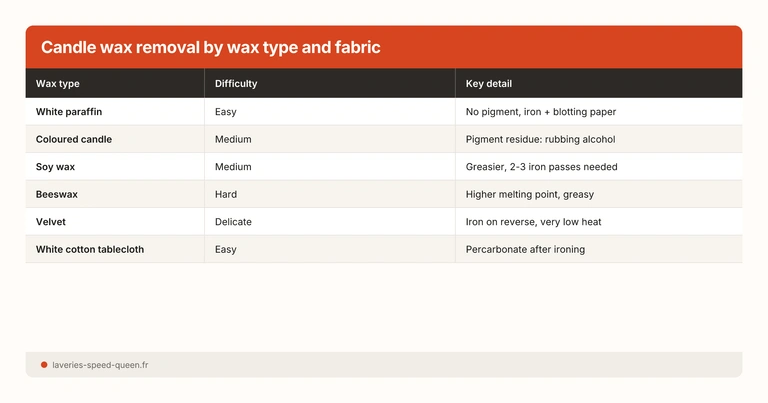The width and height of the screenshot is (768, 403).
Task: Click the 'White cotton tablecloth' row label
Action: (x=90, y=249)
